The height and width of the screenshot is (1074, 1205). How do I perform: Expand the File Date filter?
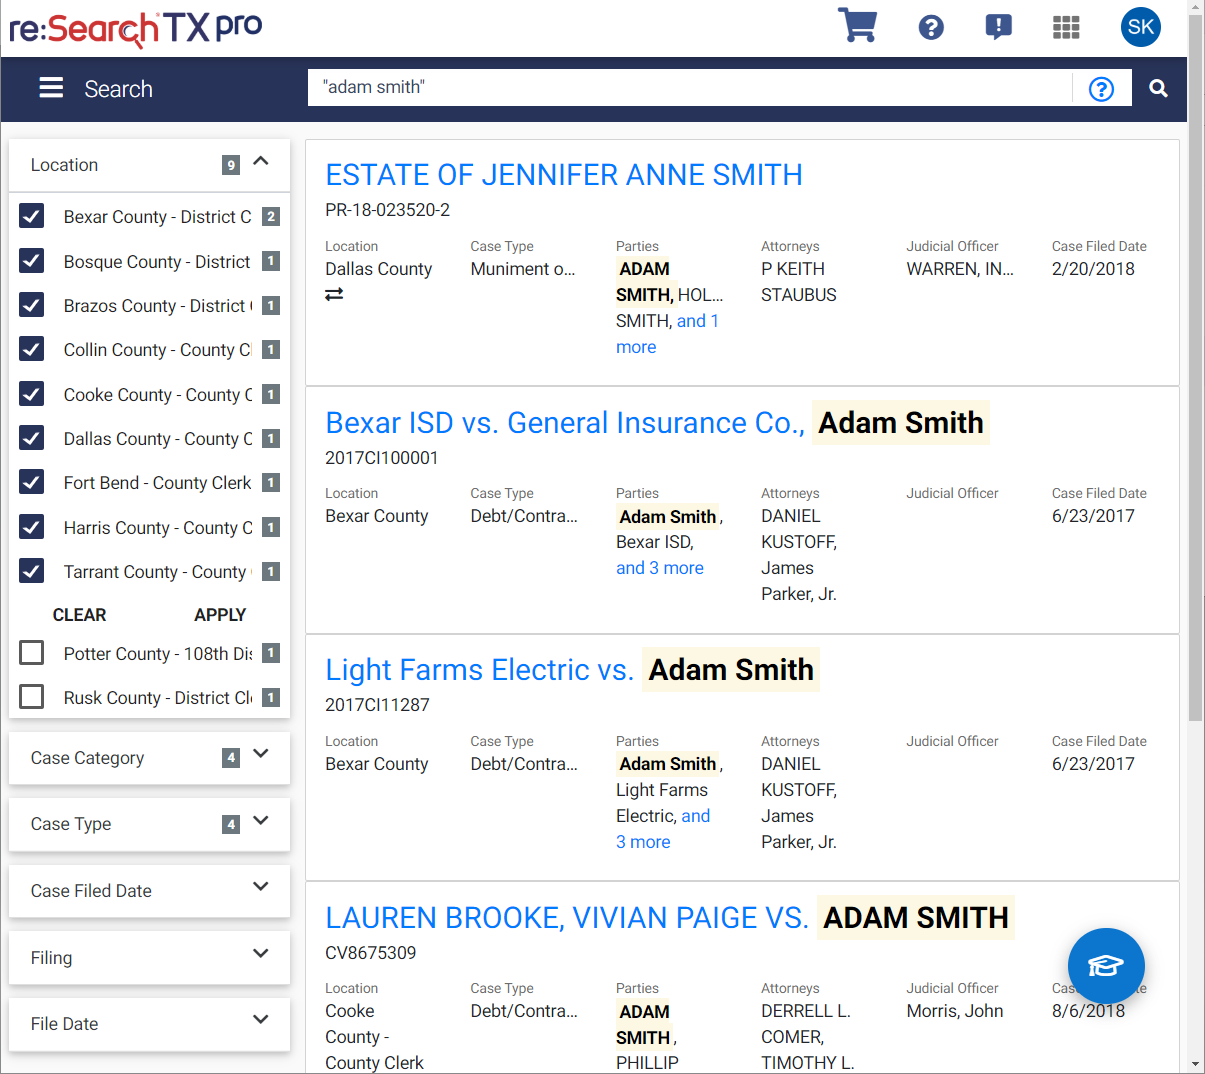(261, 1020)
